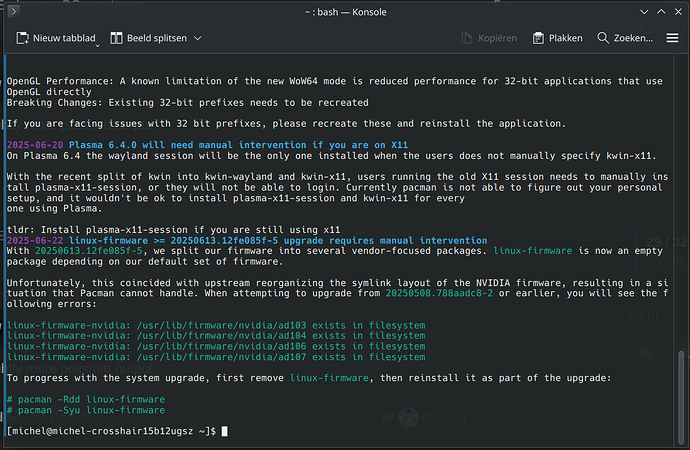Click the ad104 exists in filesystem line
This screenshot has height=450, width=690.
tap(216, 336)
